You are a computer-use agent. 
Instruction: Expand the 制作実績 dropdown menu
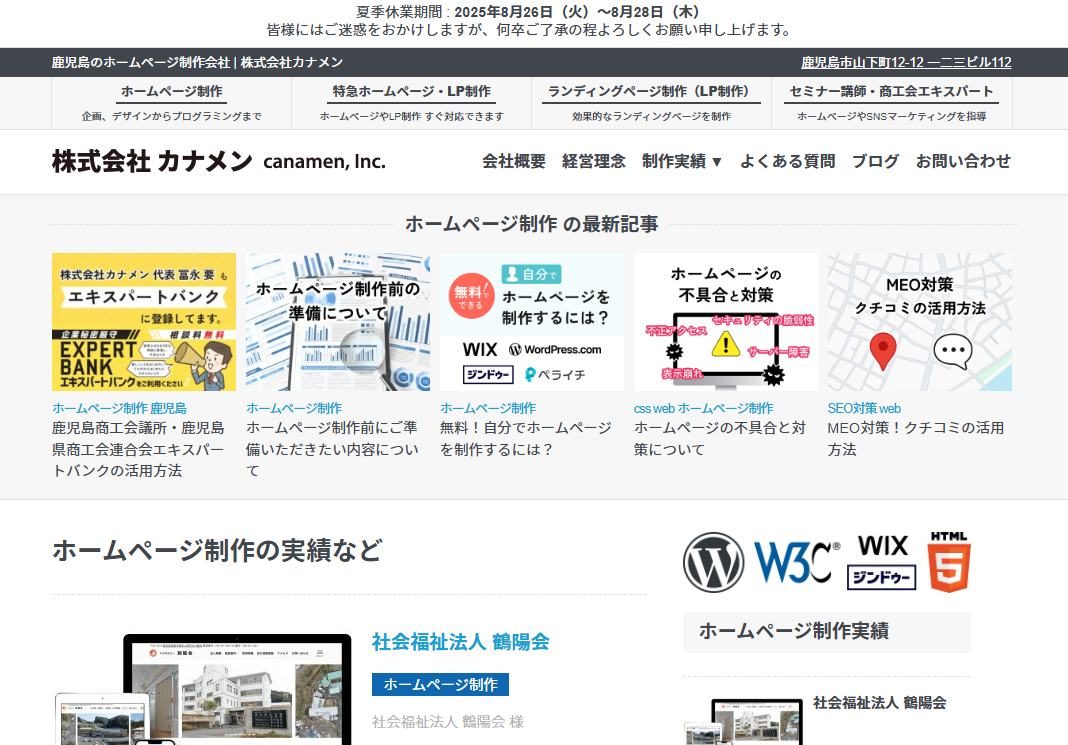[x=682, y=161]
